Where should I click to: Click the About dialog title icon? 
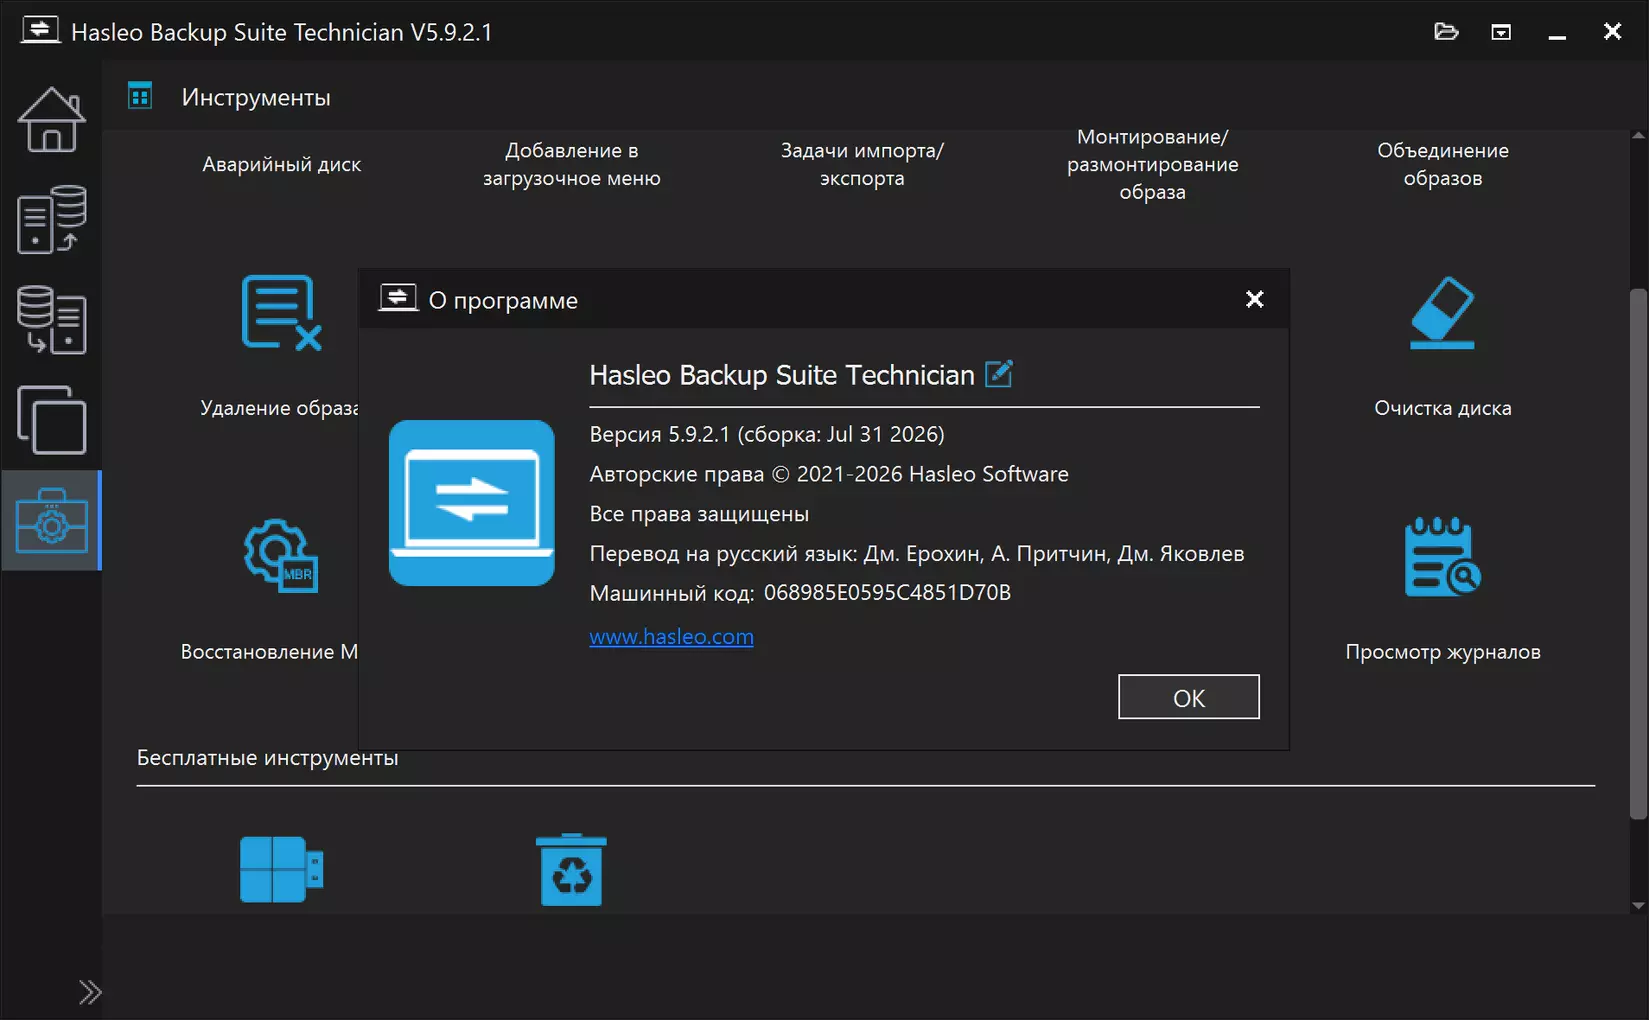(x=398, y=298)
